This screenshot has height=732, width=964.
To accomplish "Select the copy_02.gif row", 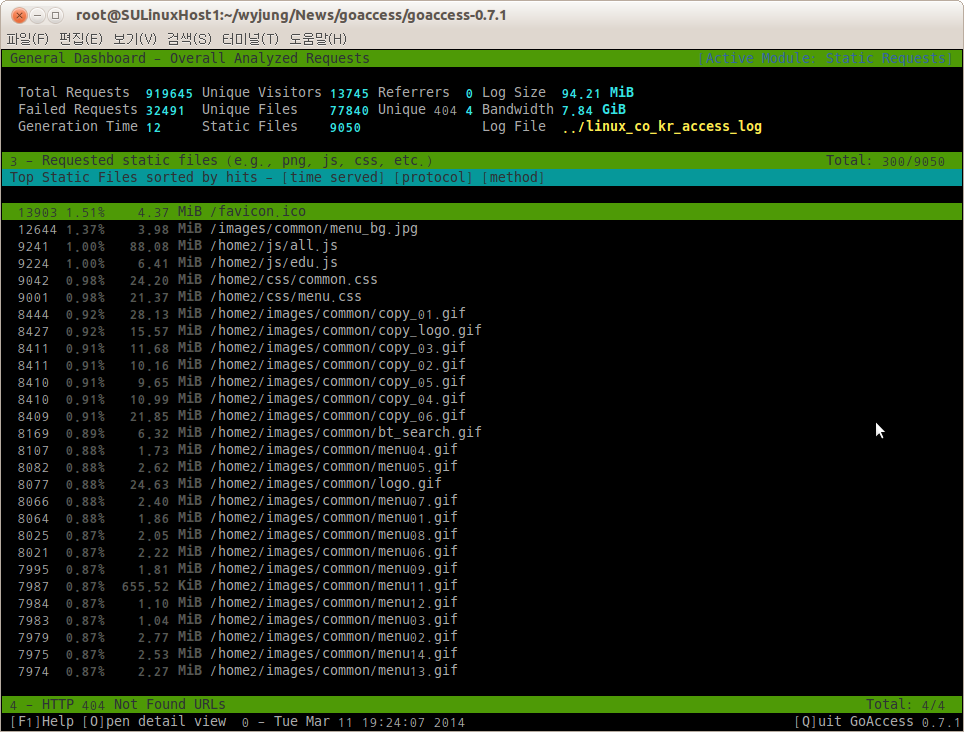I will (x=482, y=364).
